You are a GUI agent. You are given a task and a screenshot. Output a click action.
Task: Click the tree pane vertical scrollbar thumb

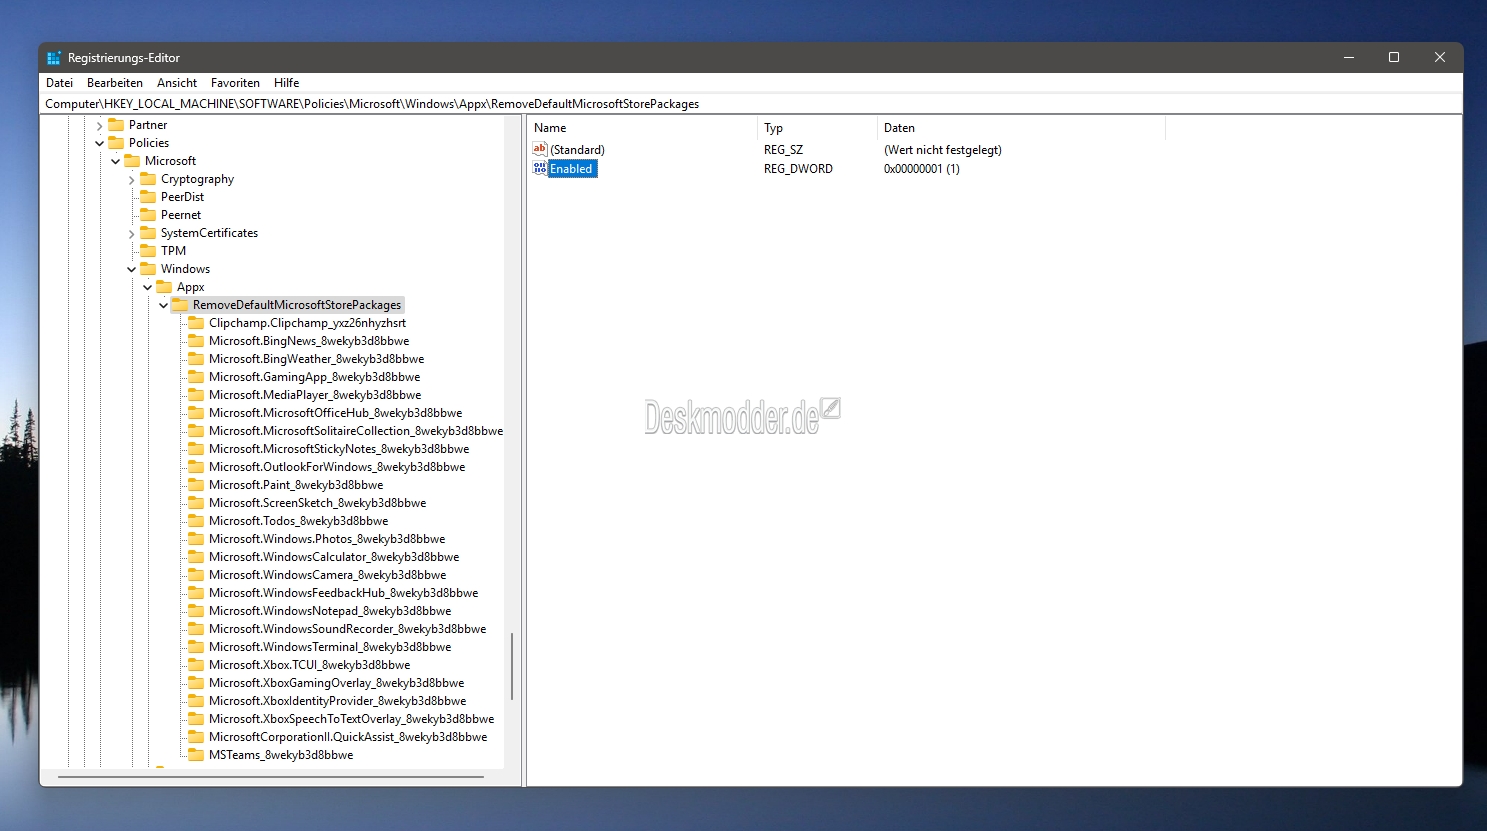[x=512, y=666]
